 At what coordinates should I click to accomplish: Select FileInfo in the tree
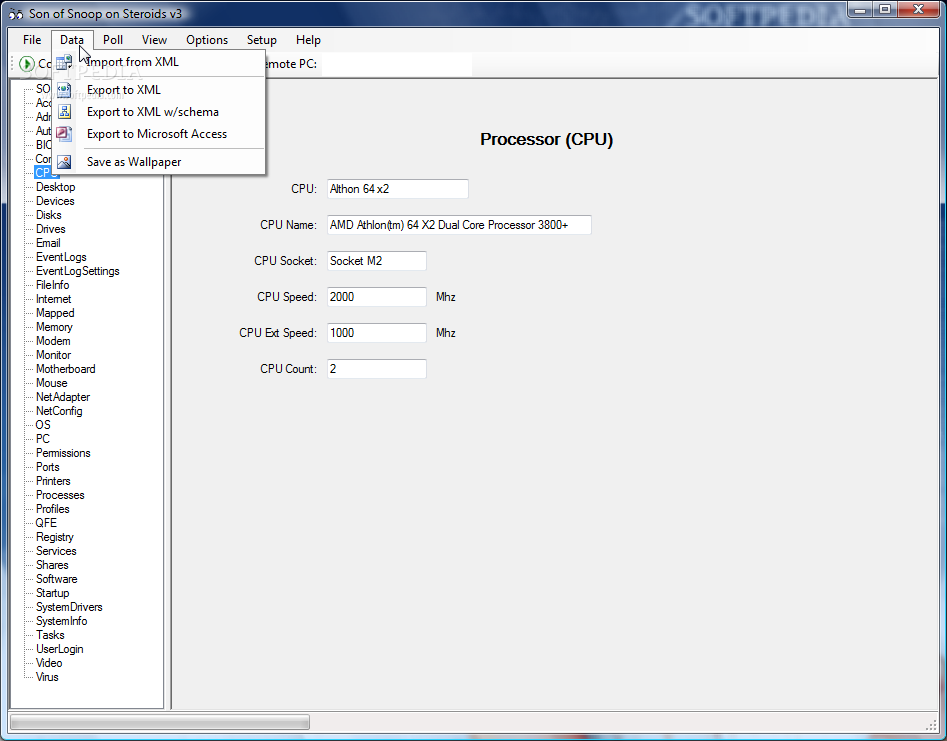53,284
